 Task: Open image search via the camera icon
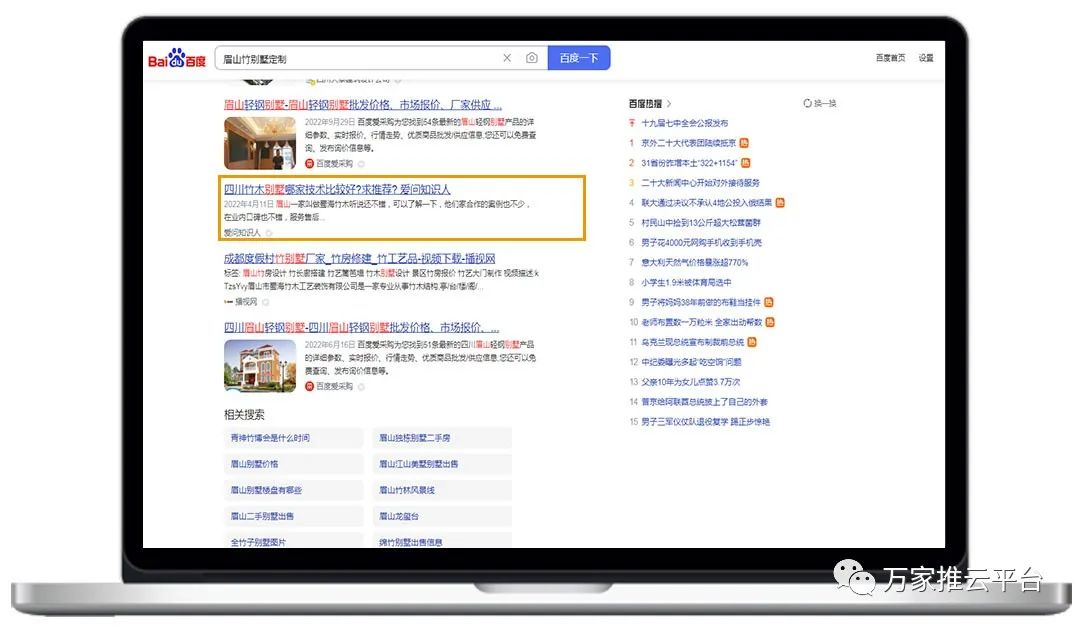[532, 58]
